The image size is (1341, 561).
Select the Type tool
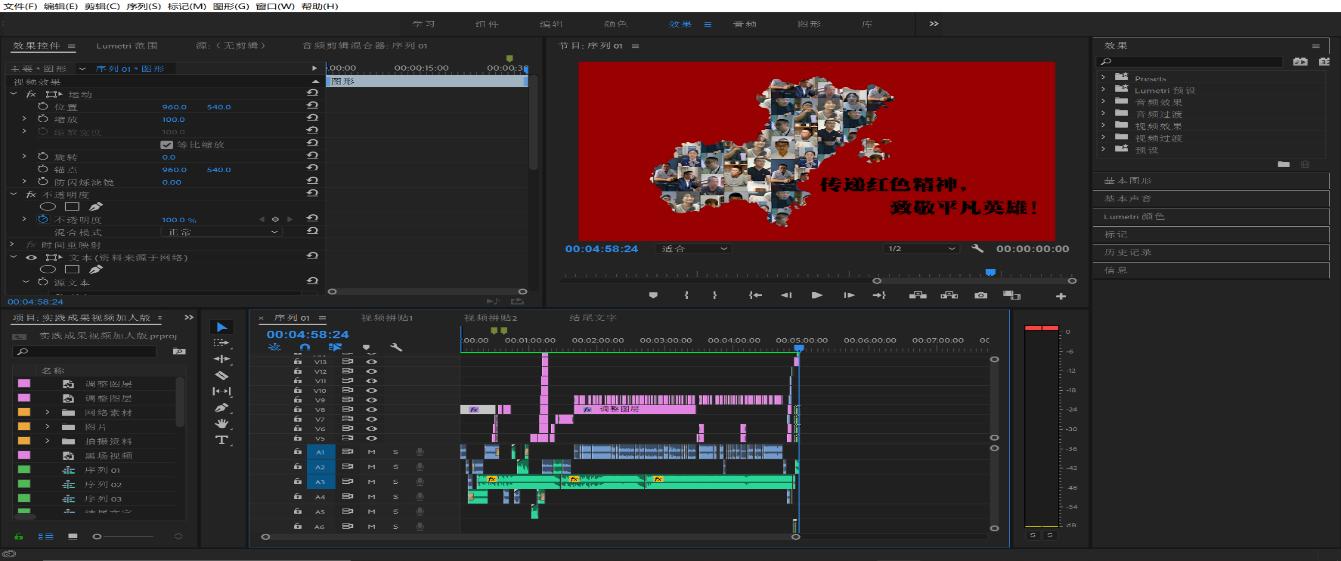[222, 440]
